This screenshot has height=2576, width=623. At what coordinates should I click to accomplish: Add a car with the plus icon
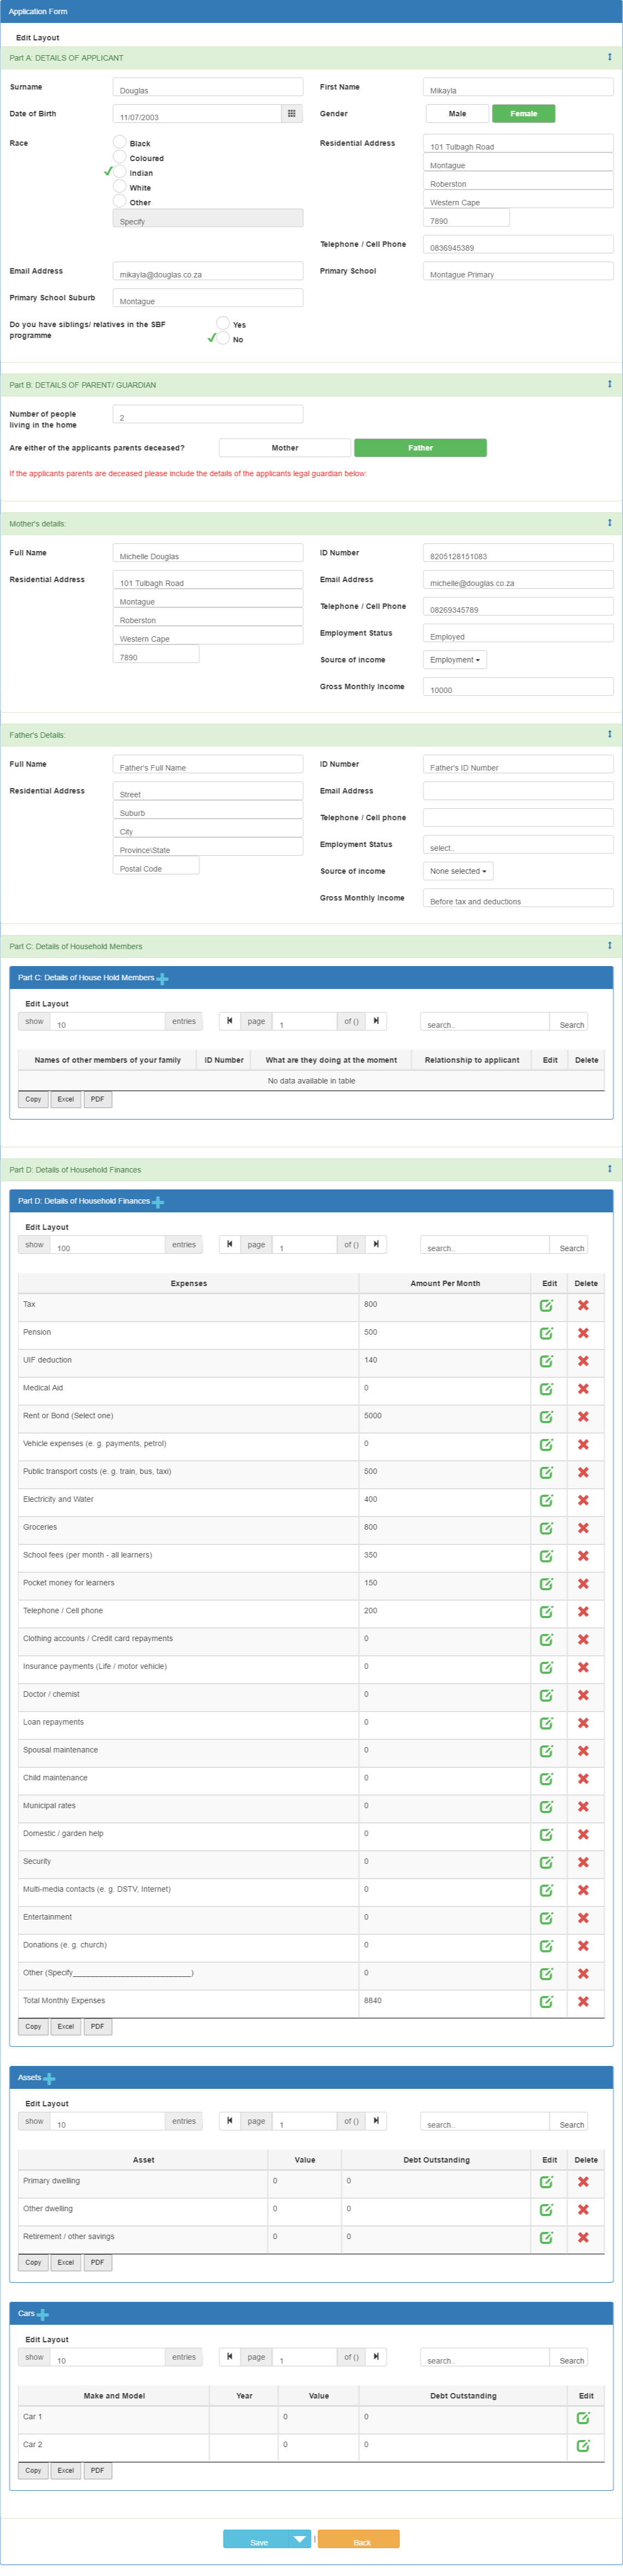43,2315
